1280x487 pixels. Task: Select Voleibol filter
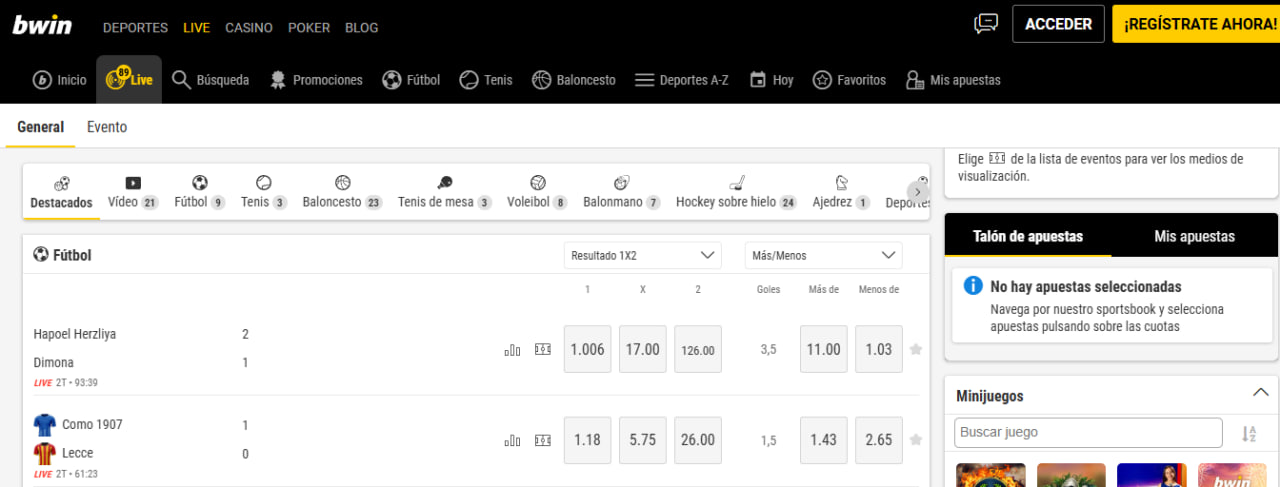(x=538, y=193)
